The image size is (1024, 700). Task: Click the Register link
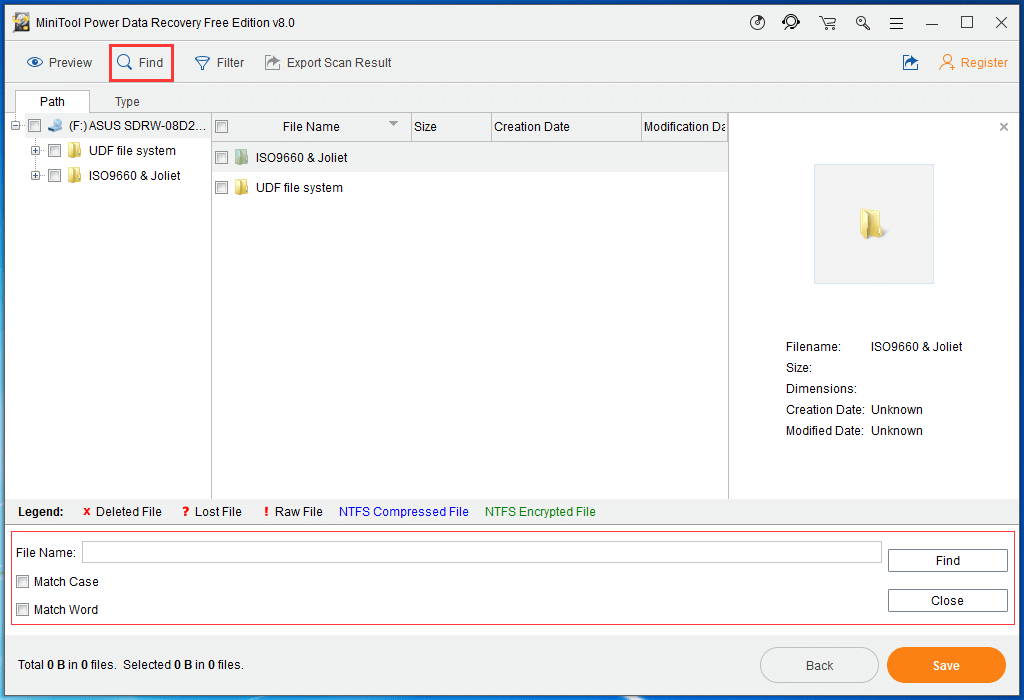[x=982, y=62]
